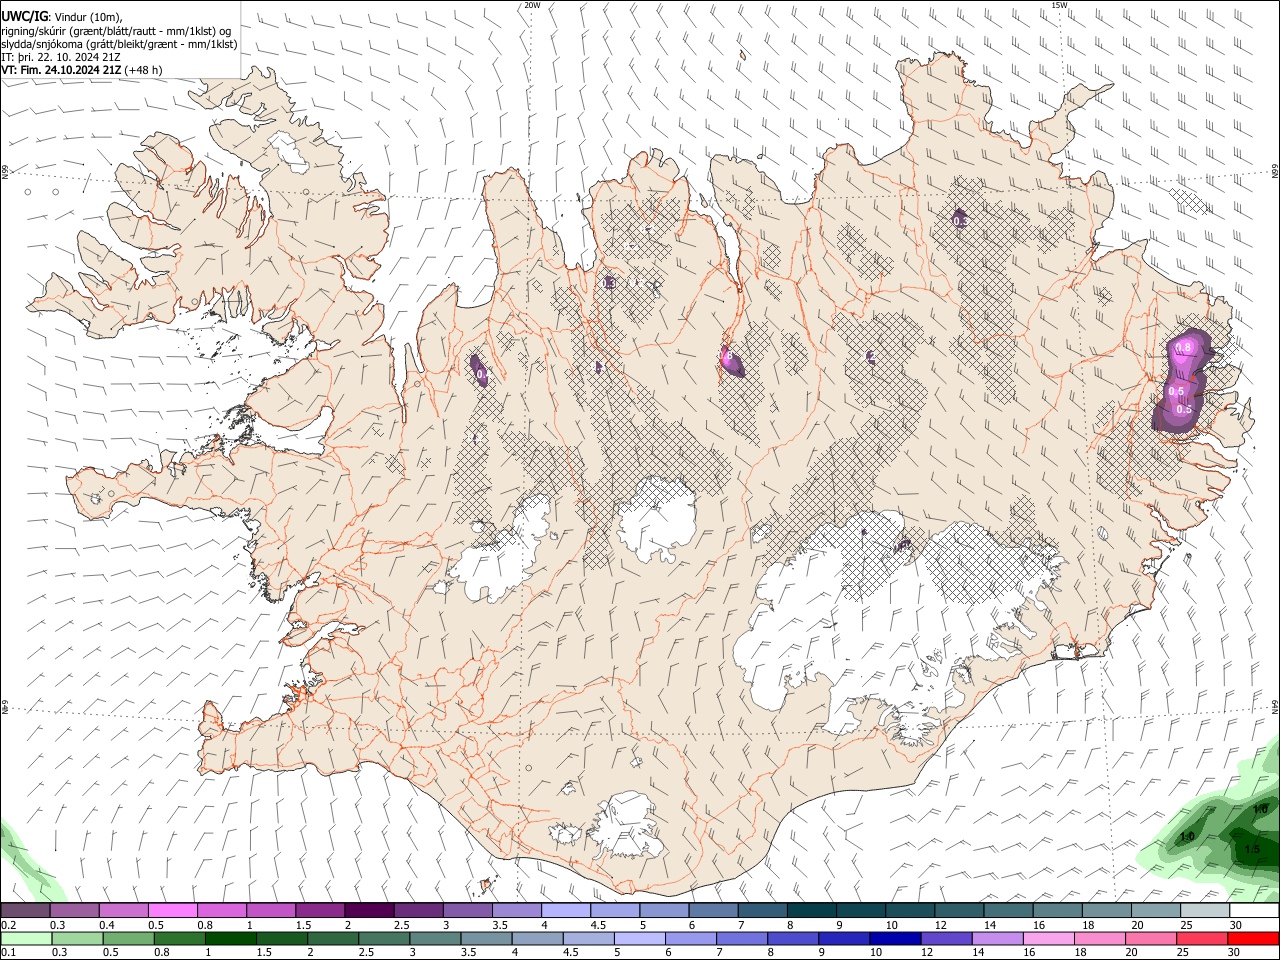
Task: Click the '0.3' value on the northern snow patch
Action: [960, 221]
